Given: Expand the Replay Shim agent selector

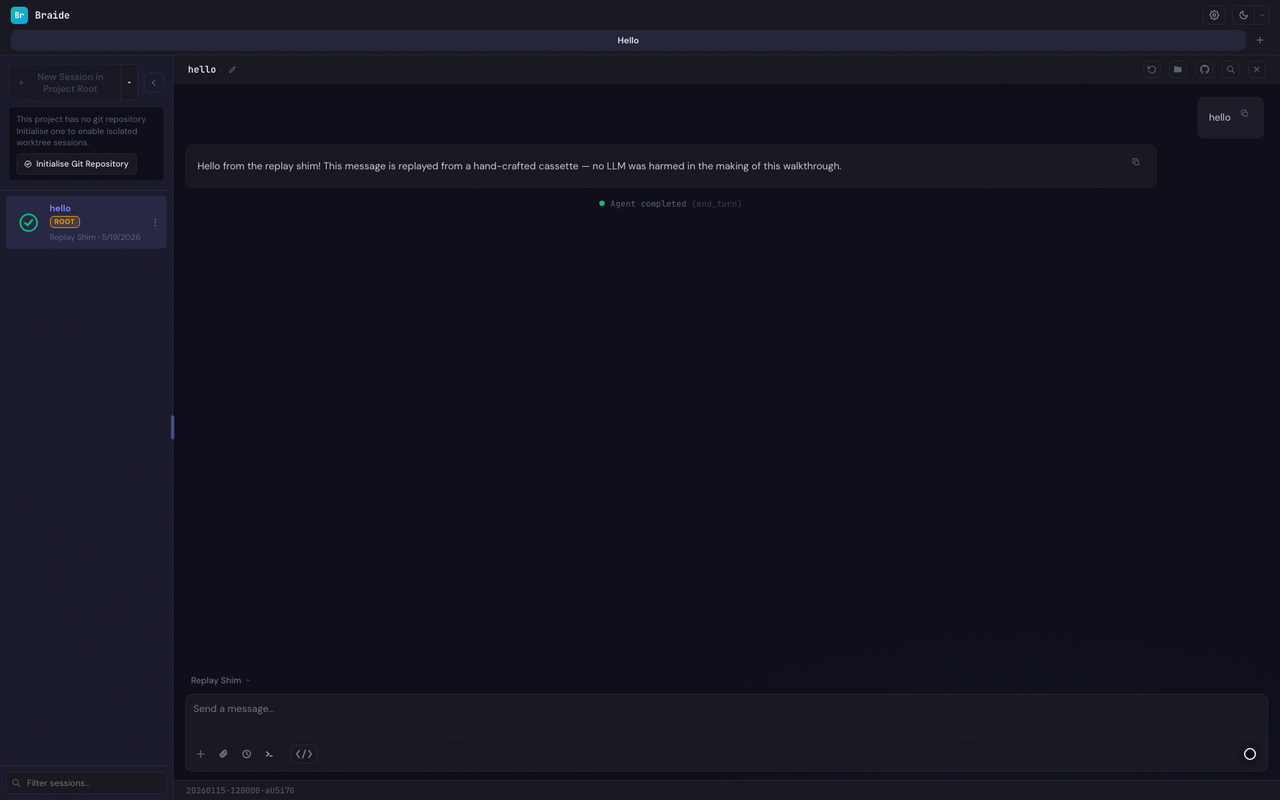Looking at the screenshot, I should click(220, 680).
